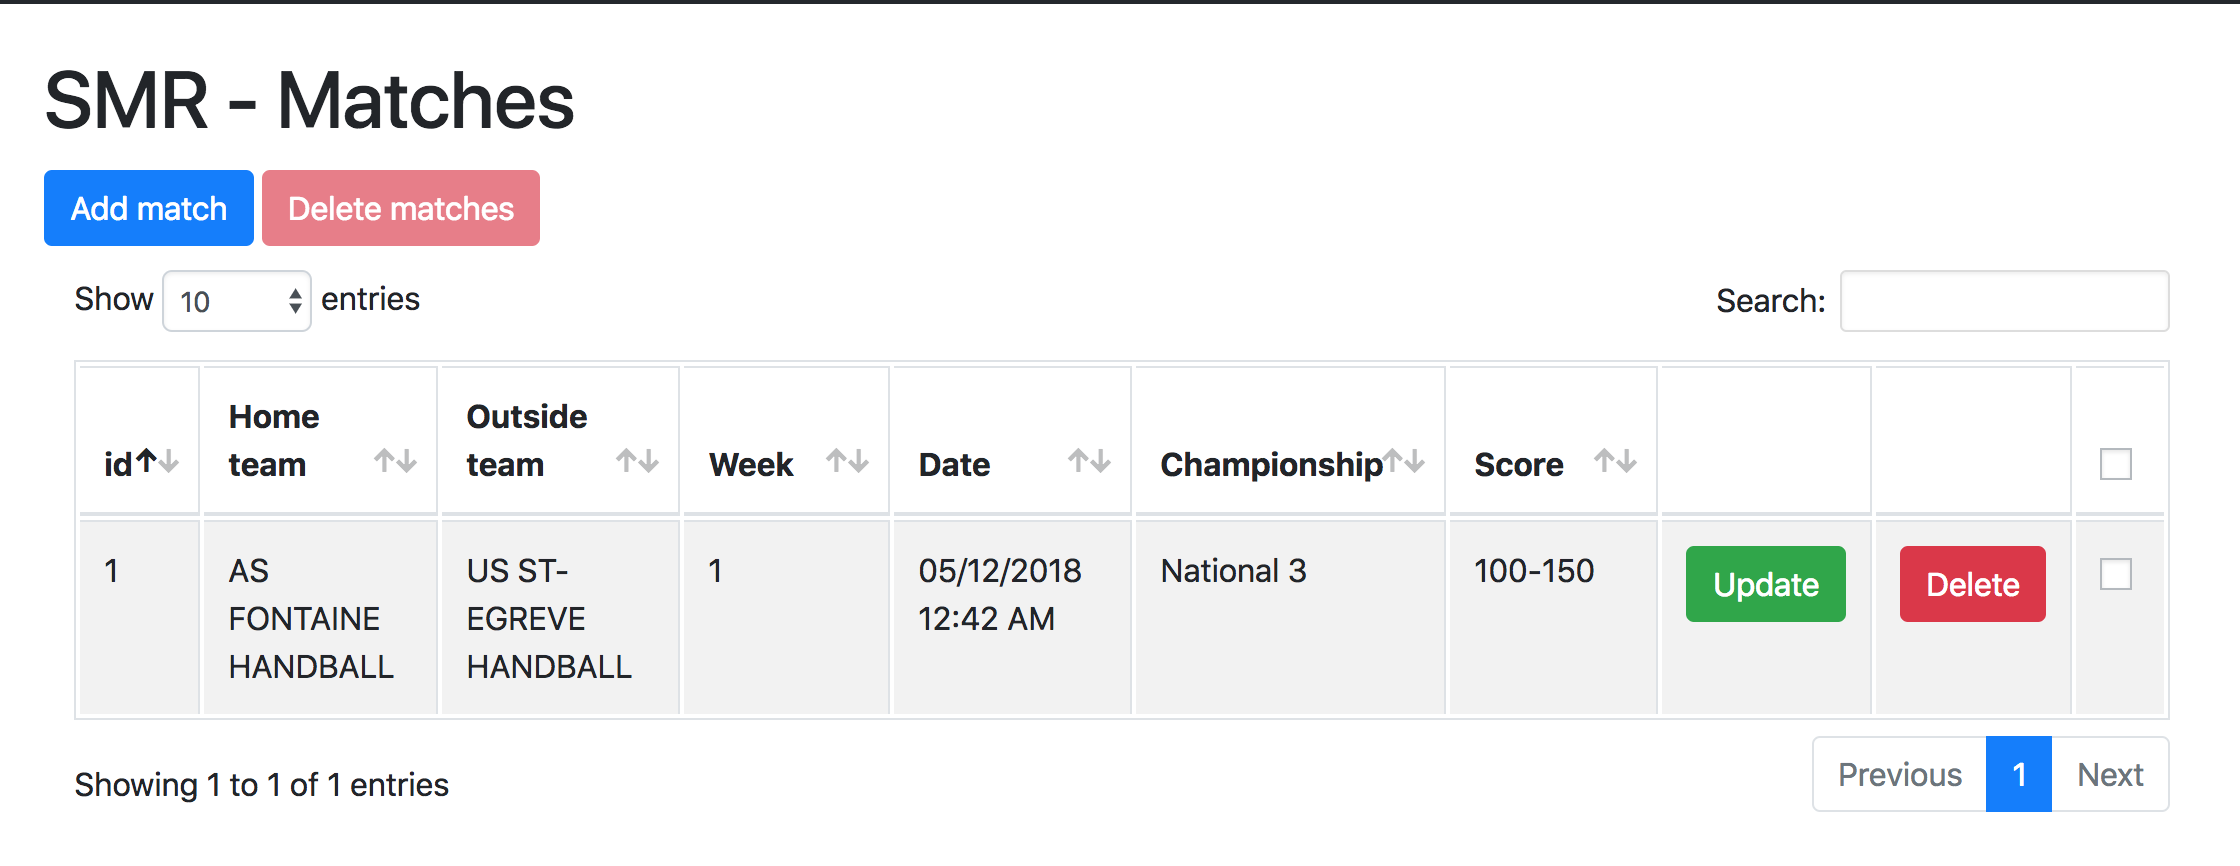2240x866 pixels.
Task: Click the Championship cell National 3
Action: pos(1233,571)
